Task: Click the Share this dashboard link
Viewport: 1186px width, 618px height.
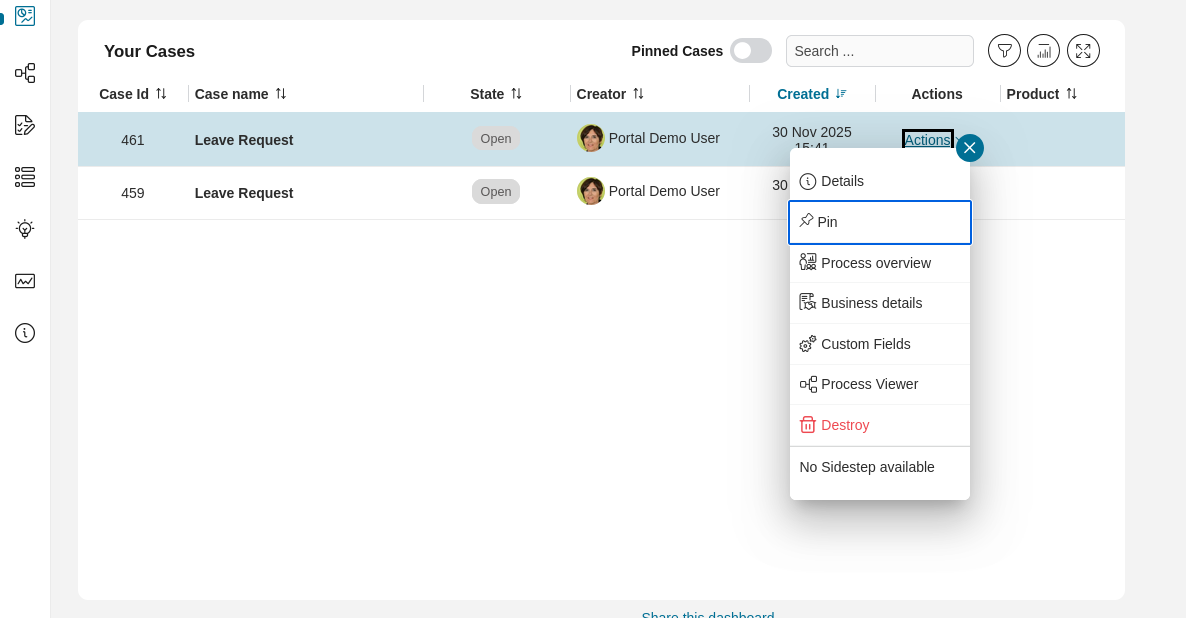Action: coord(708,615)
